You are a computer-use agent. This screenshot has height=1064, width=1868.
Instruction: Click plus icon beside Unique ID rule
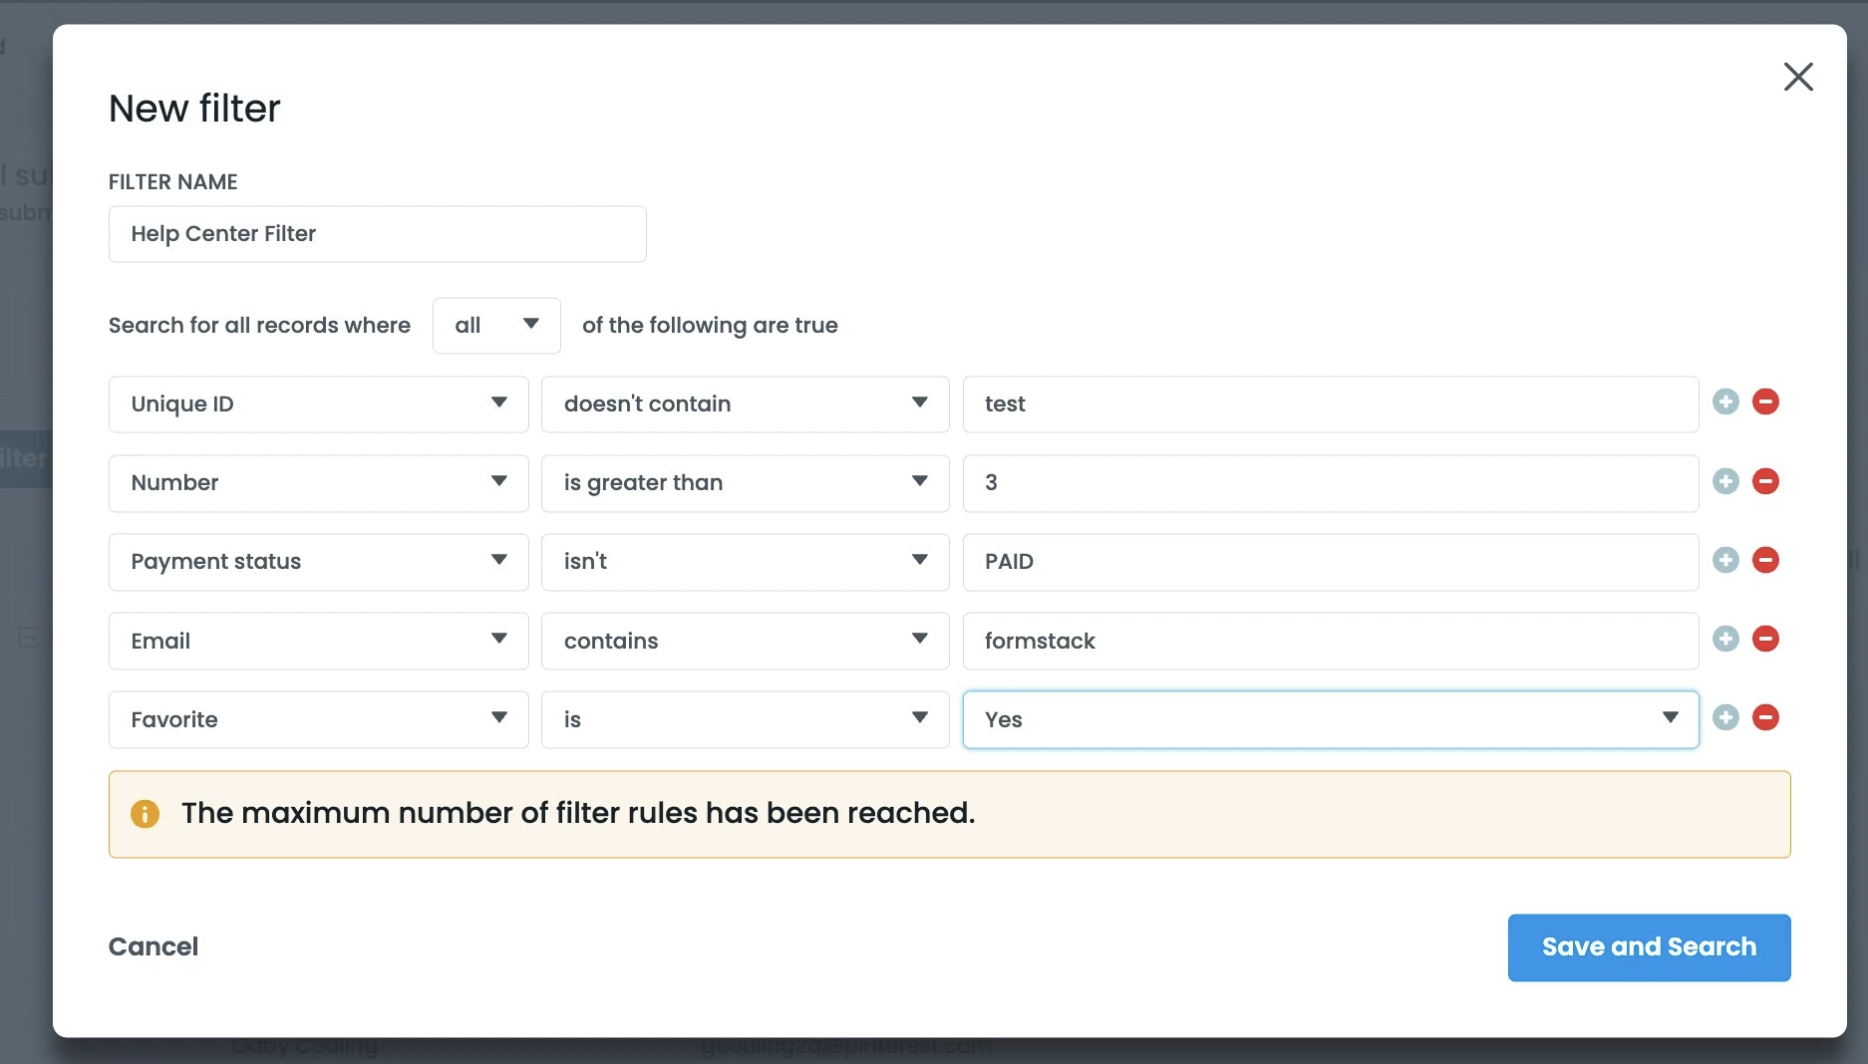tap(1725, 402)
